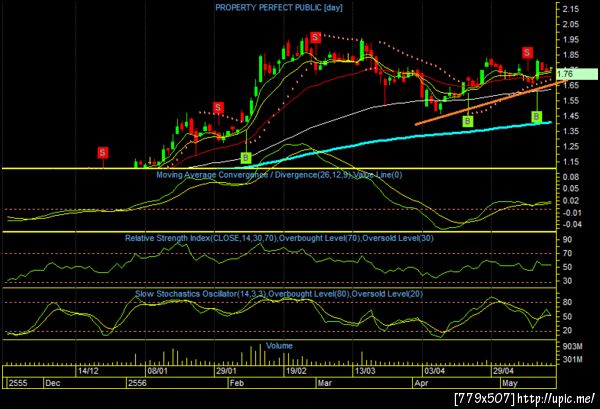Image resolution: width=600 pixels, height=409 pixels.
Task: Select the 19/02 date on the time axis
Action: click(296, 371)
